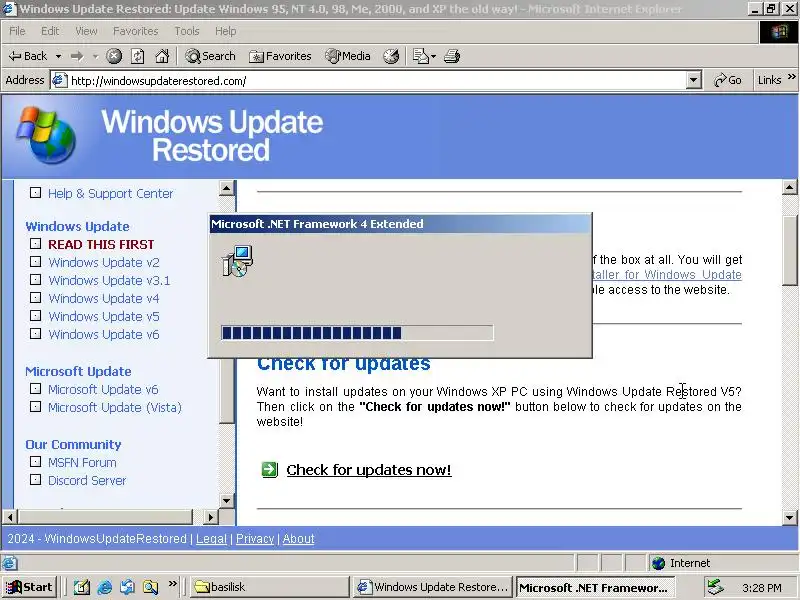Click the page icon in Address bar
The height and width of the screenshot is (600, 800).
tap(60, 81)
